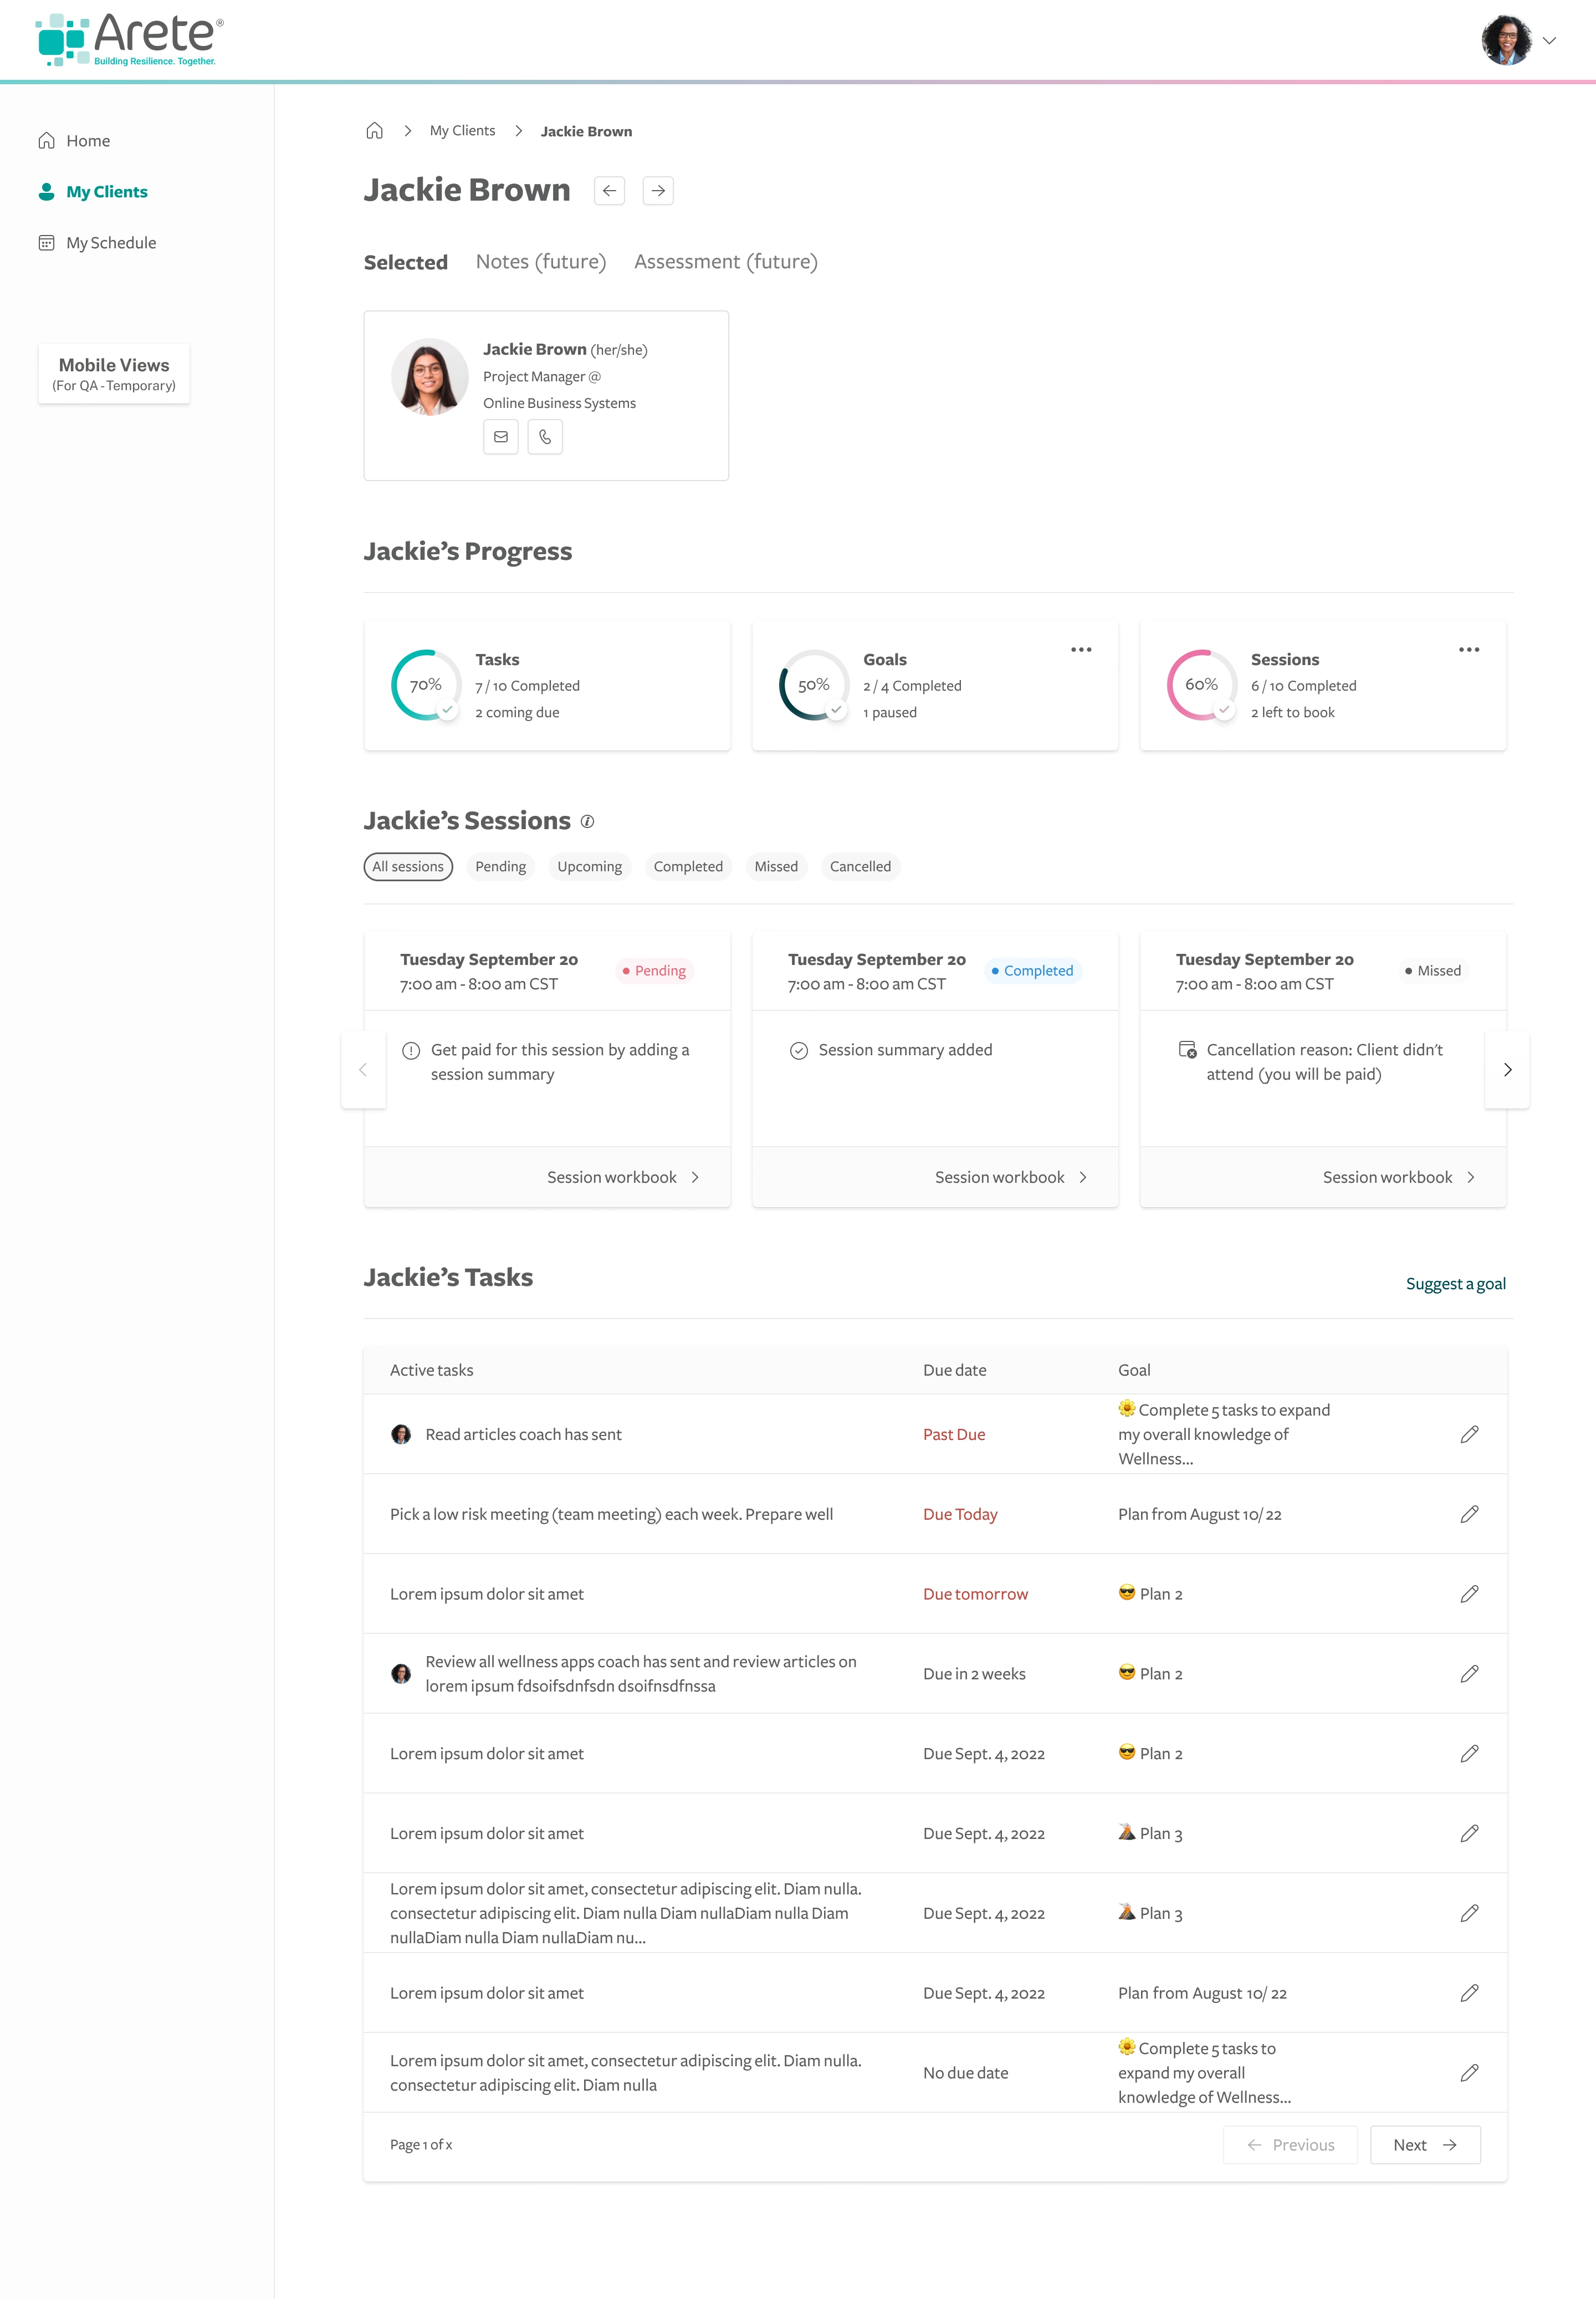Click the home breadcrumb icon
Viewport: 1596px width, 2299px height.
(x=375, y=131)
